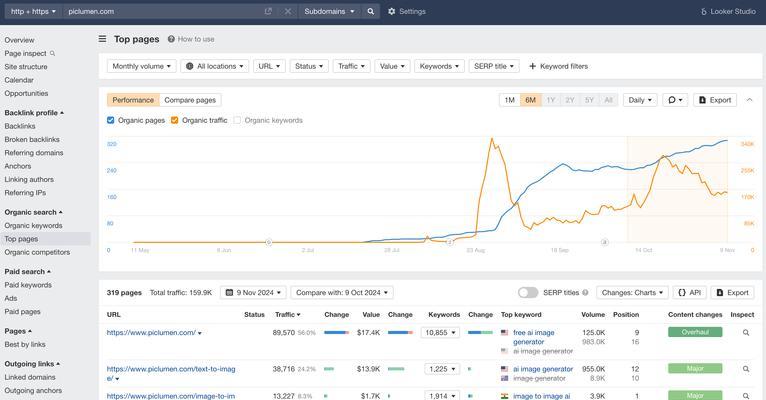Sort table by Traffic column
The height and width of the screenshot is (400, 766).
click(x=287, y=315)
